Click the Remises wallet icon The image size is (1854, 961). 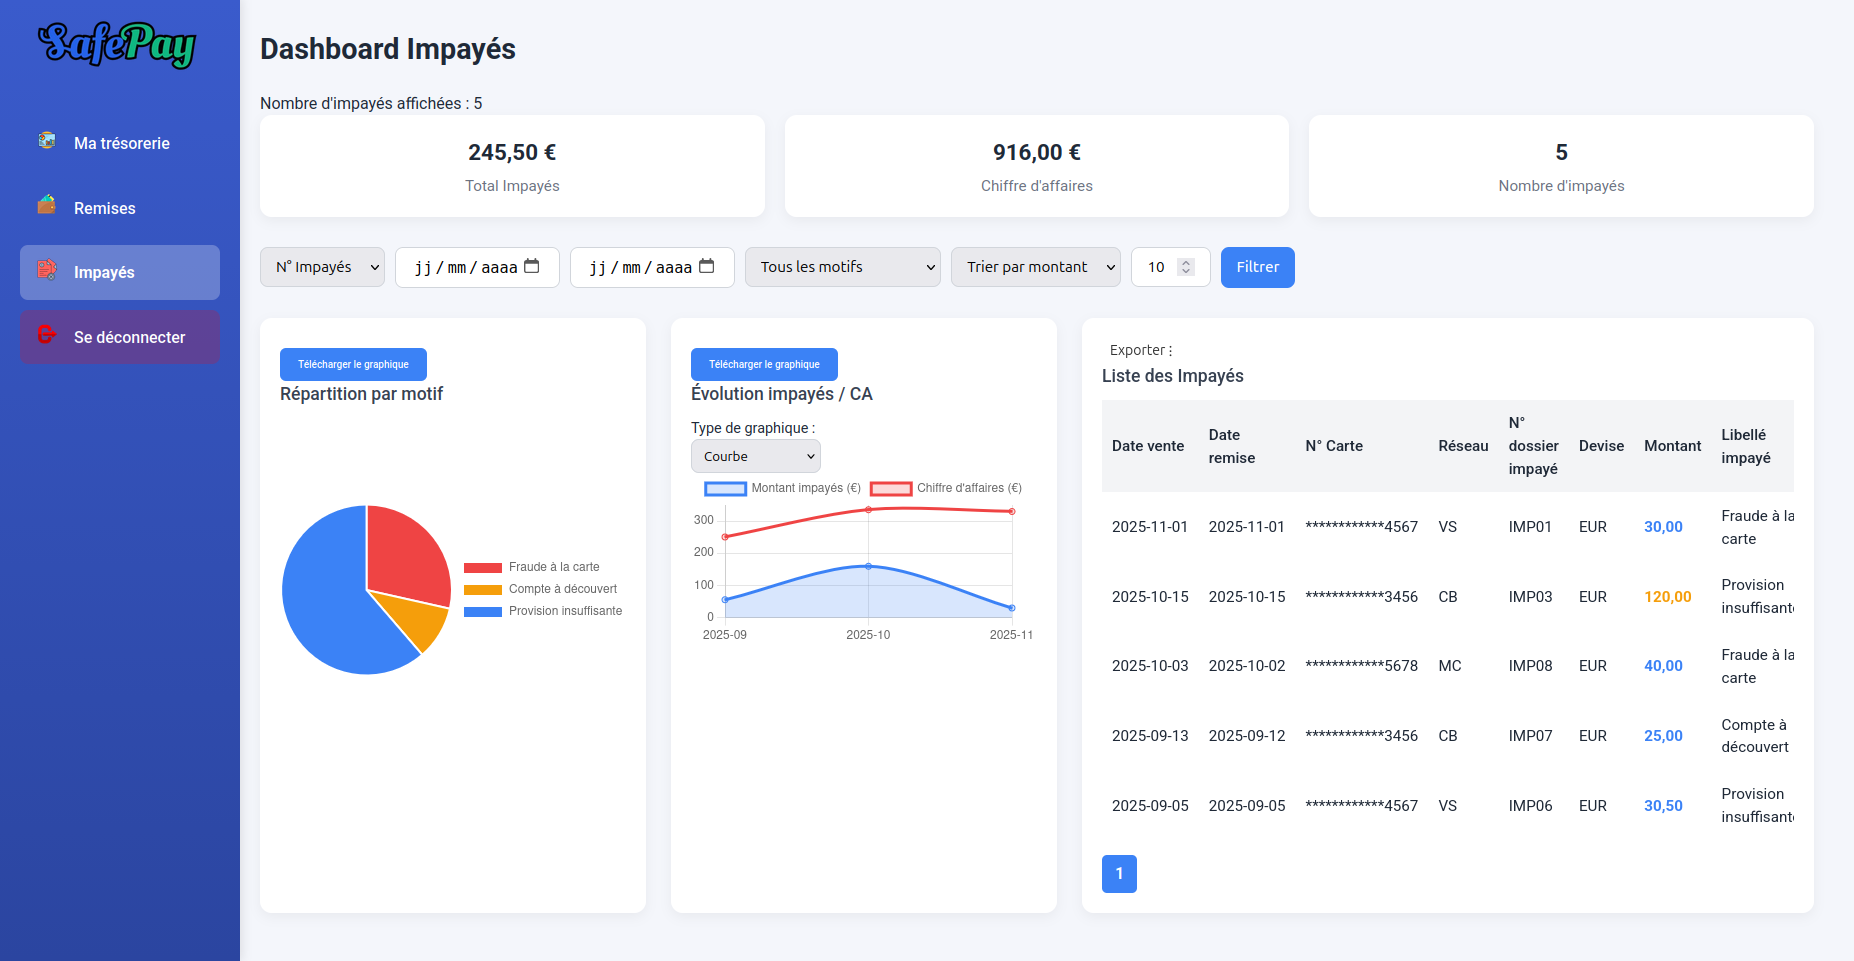pos(47,205)
